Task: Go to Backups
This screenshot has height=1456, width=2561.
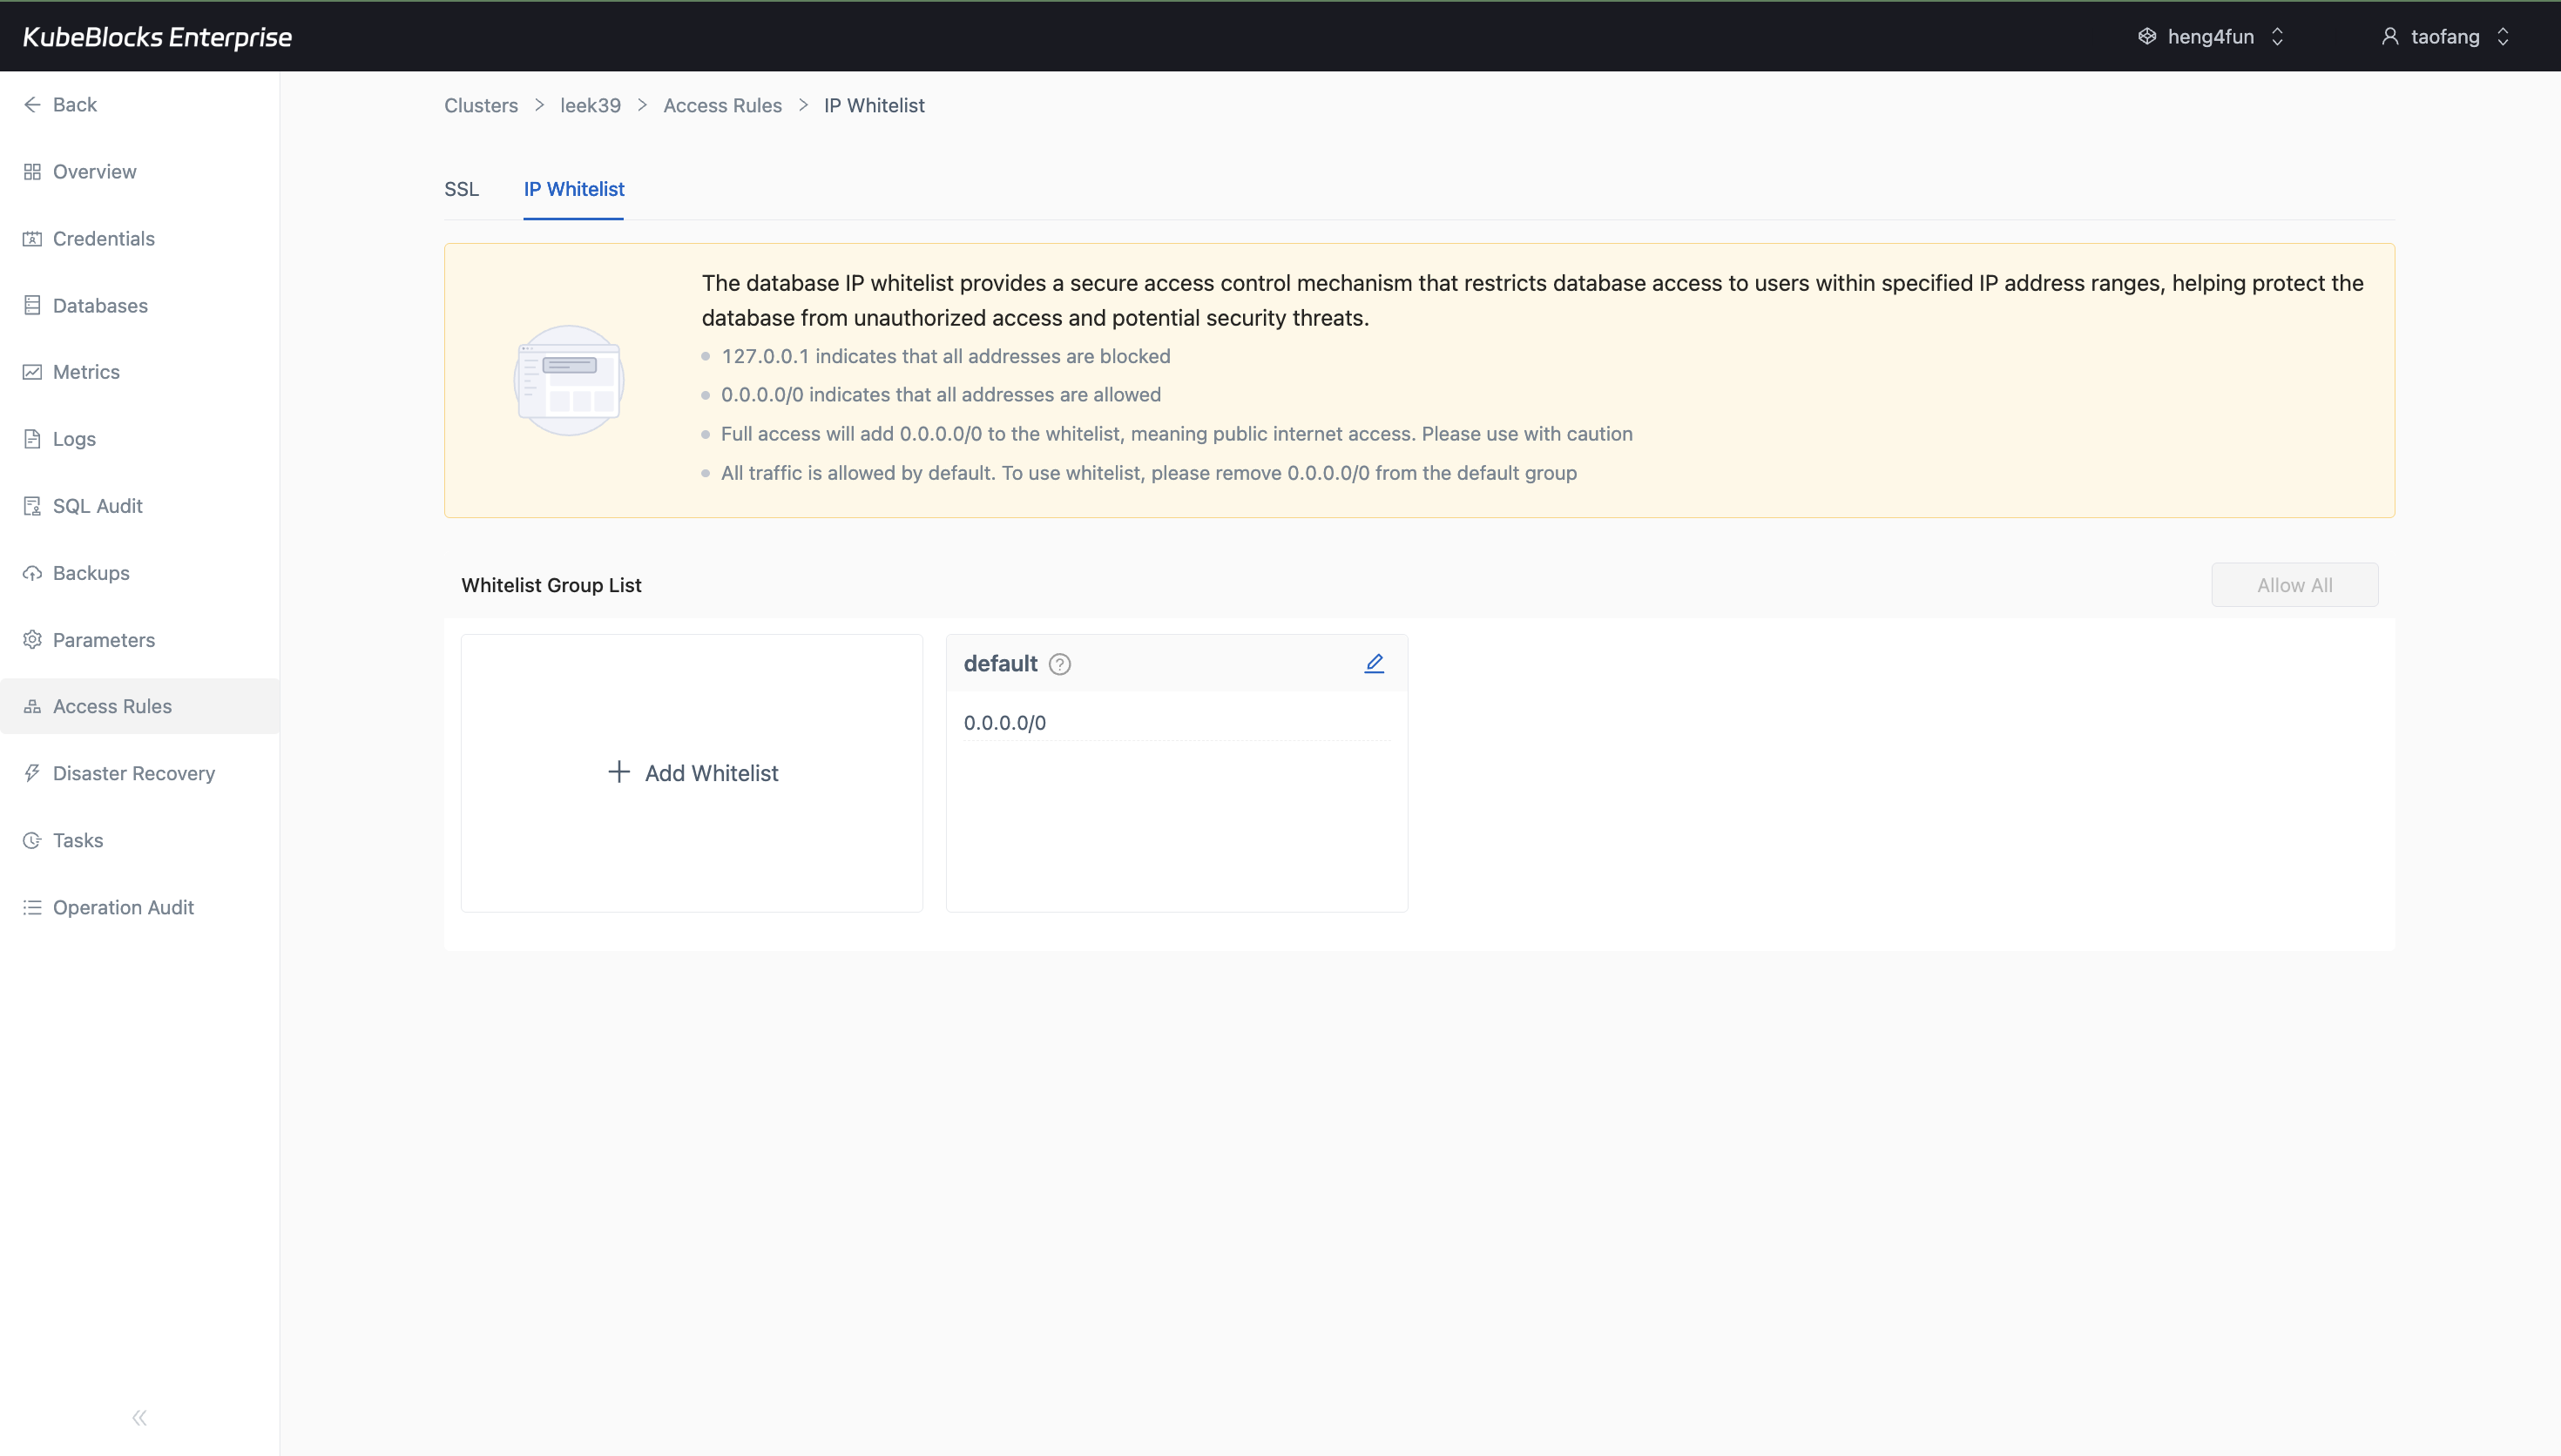Action: (x=91, y=572)
